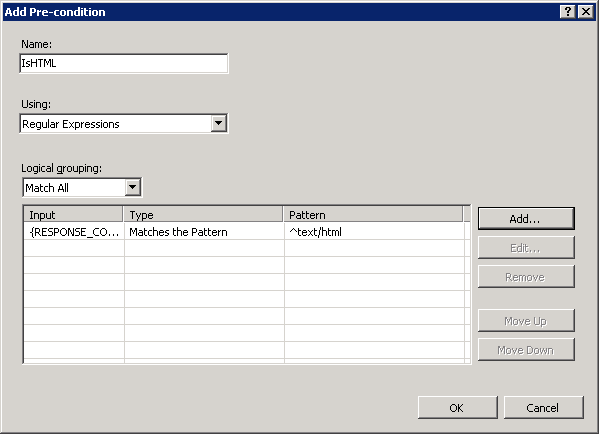
Task: Select the Matches the Pattern cell
Action: 204,232
